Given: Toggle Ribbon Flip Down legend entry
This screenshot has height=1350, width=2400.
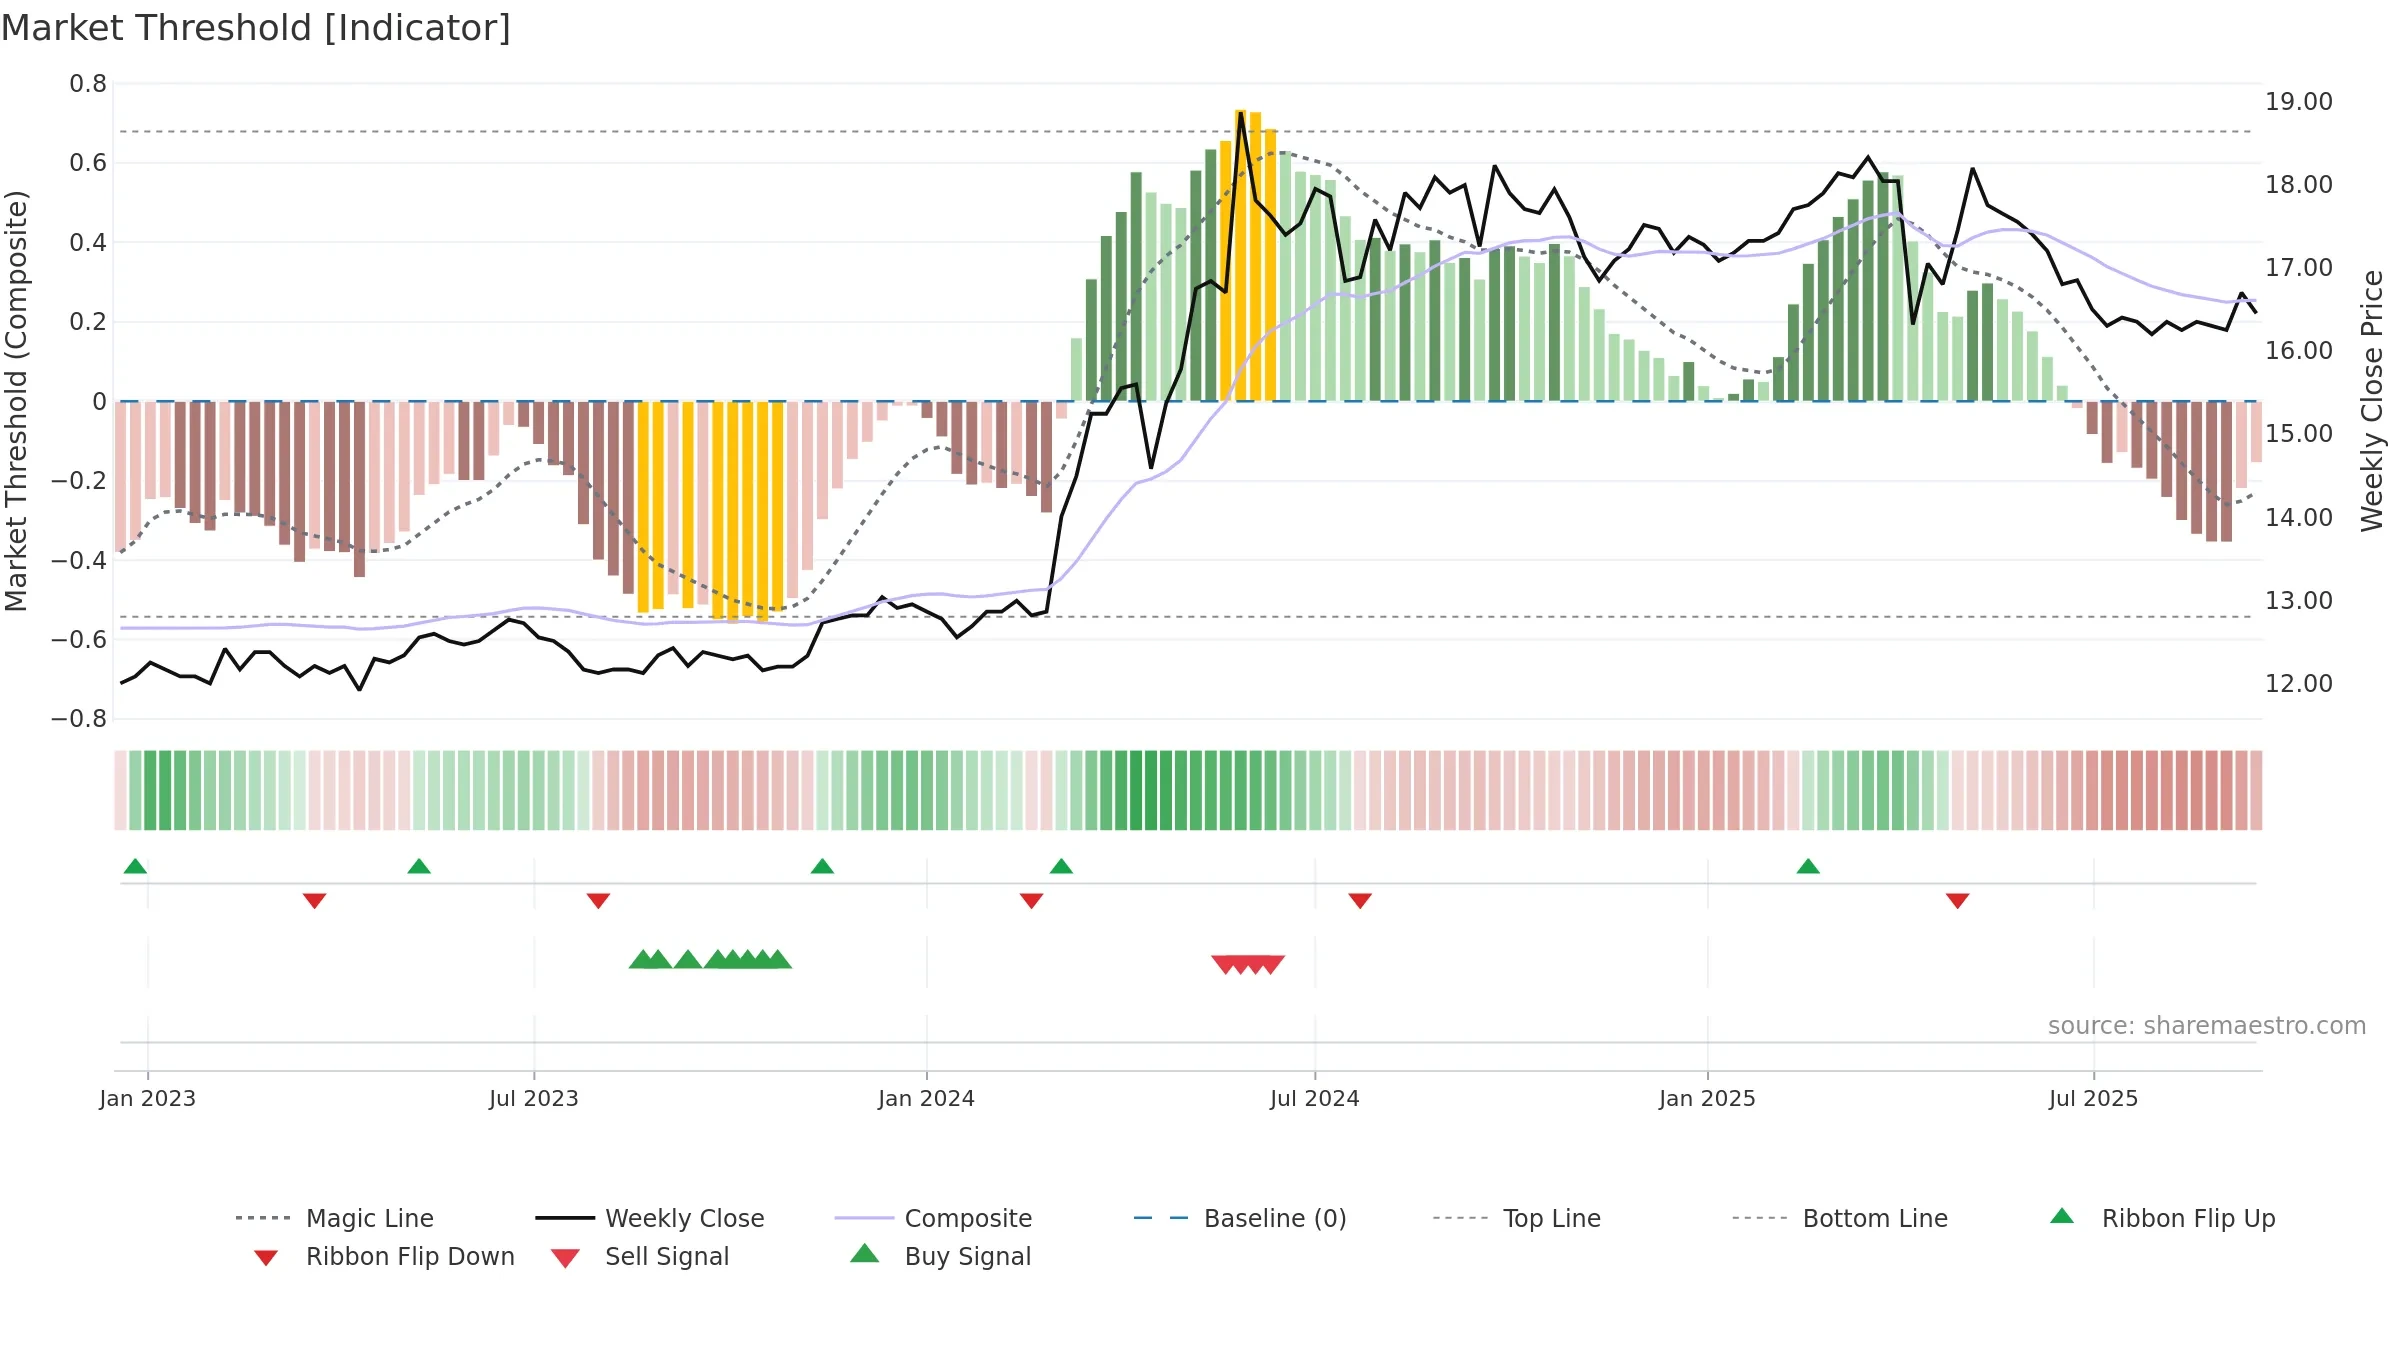Looking at the screenshot, I should coord(383,1256).
